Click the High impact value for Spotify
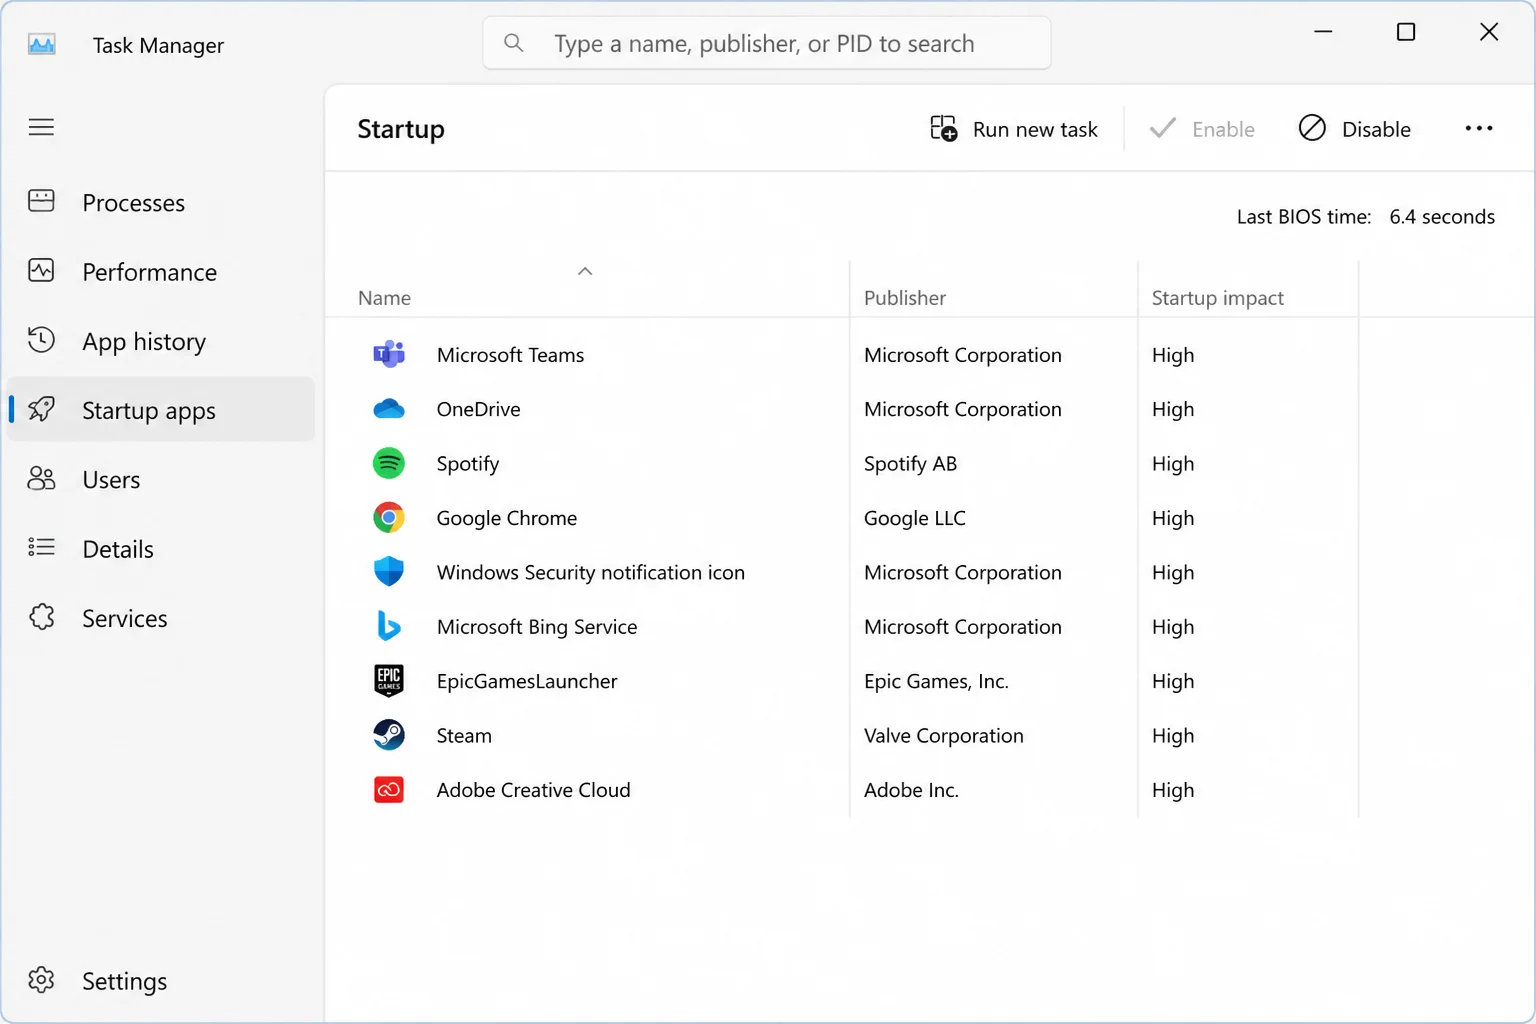Image resolution: width=1536 pixels, height=1024 pixels. (x=1173, y=464)
